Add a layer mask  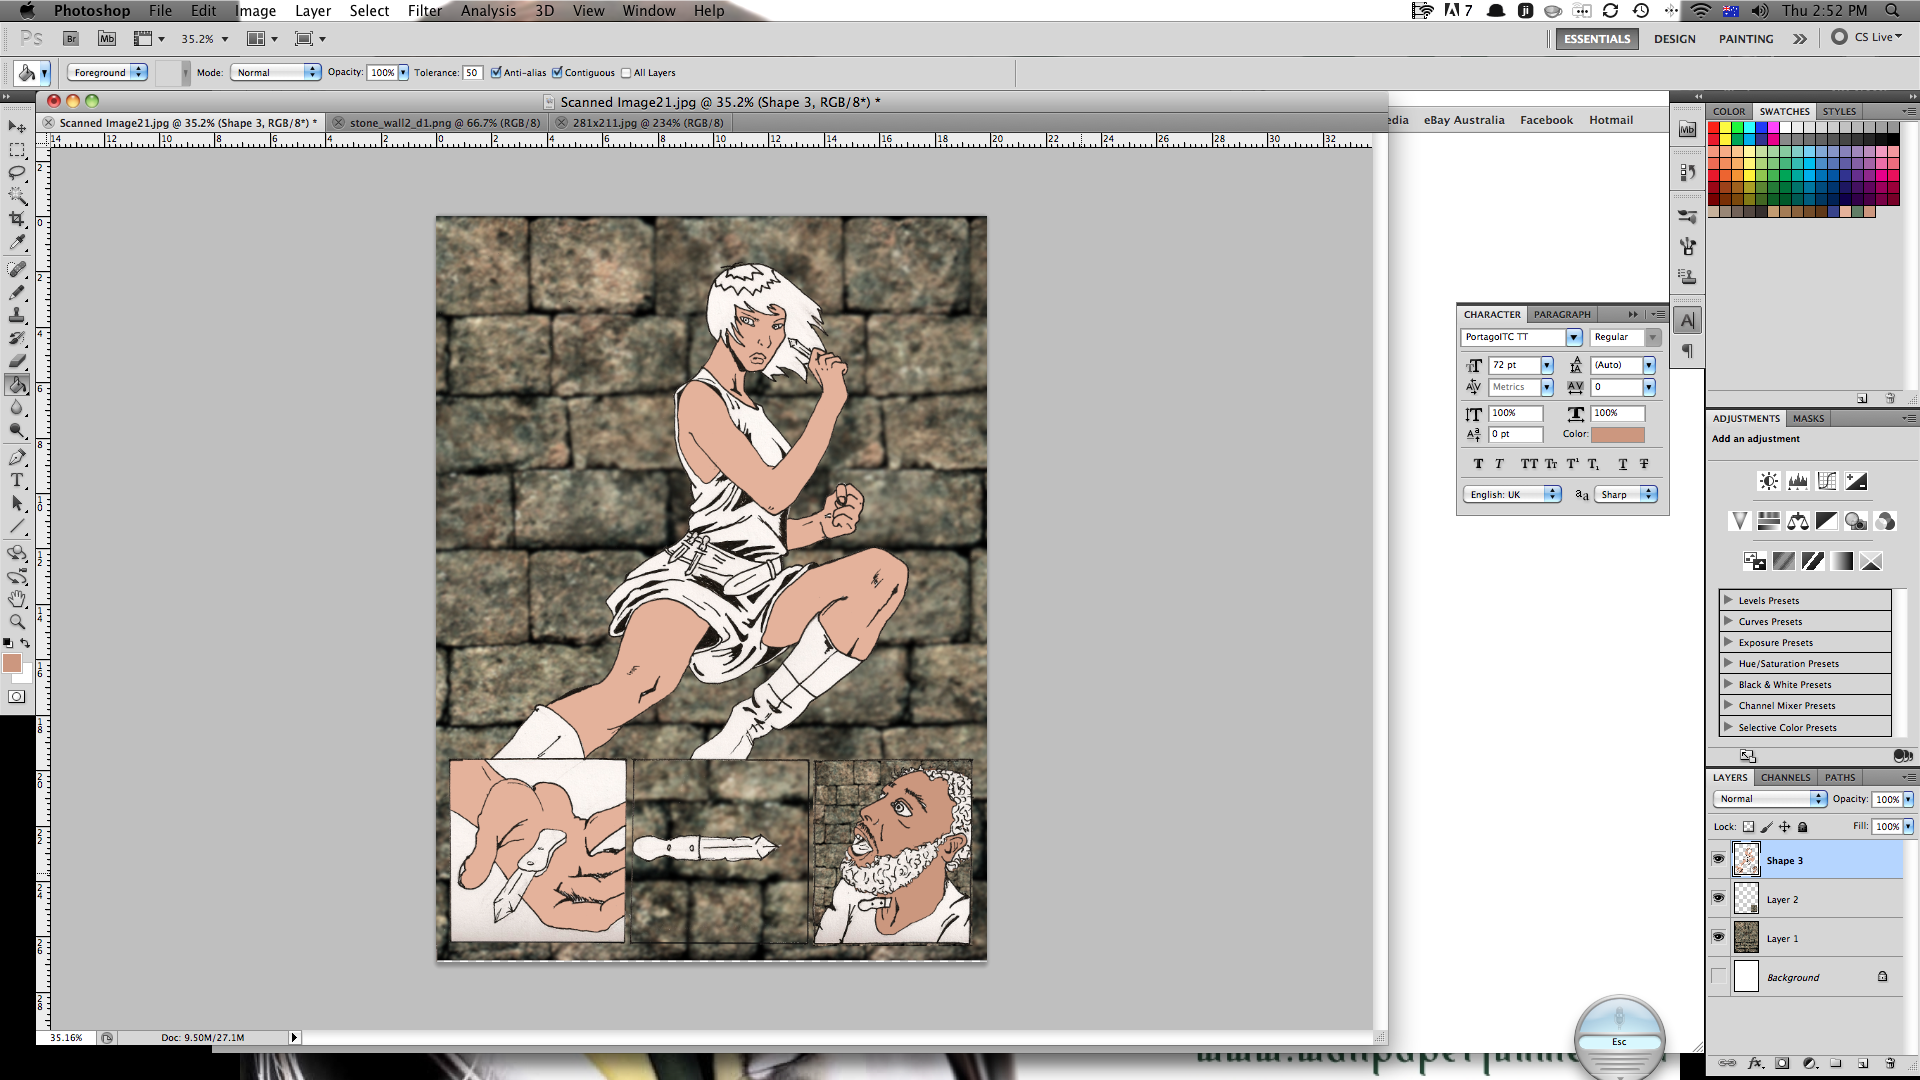[x=1782, y=1063]
